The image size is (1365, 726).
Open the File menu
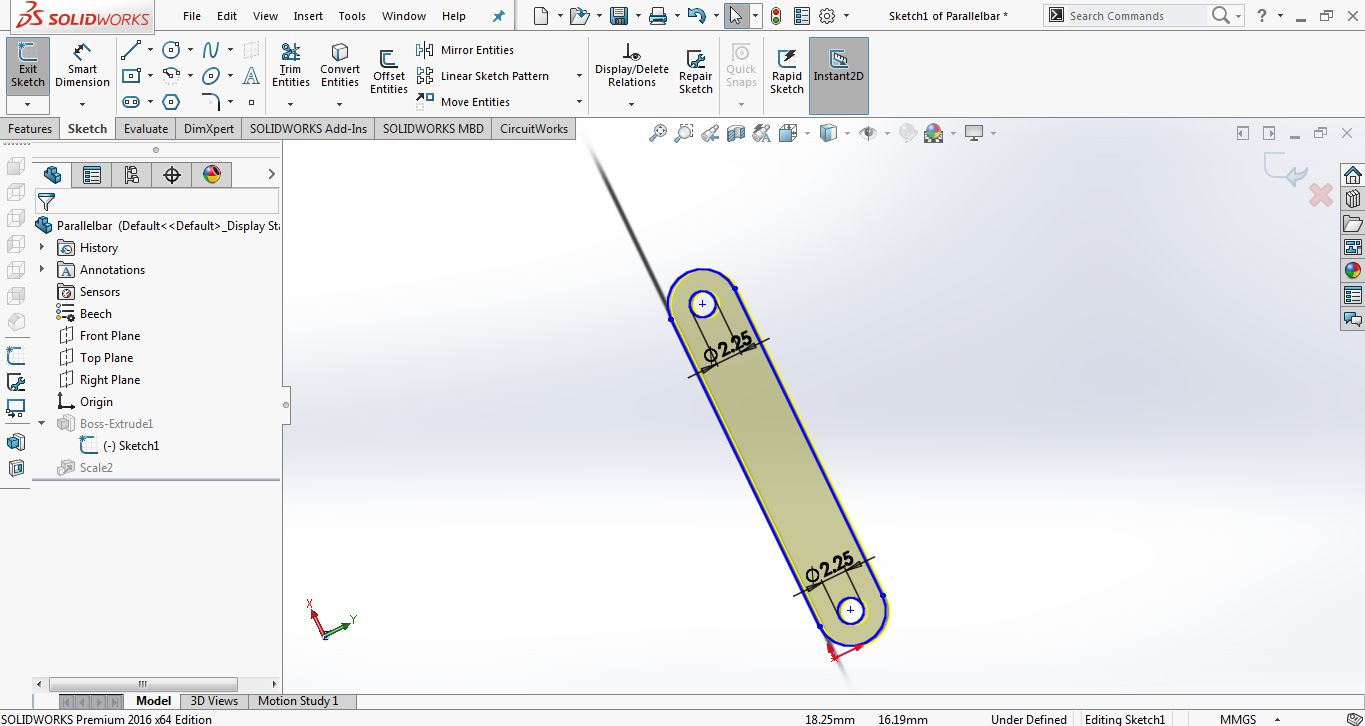pos(192,16)
